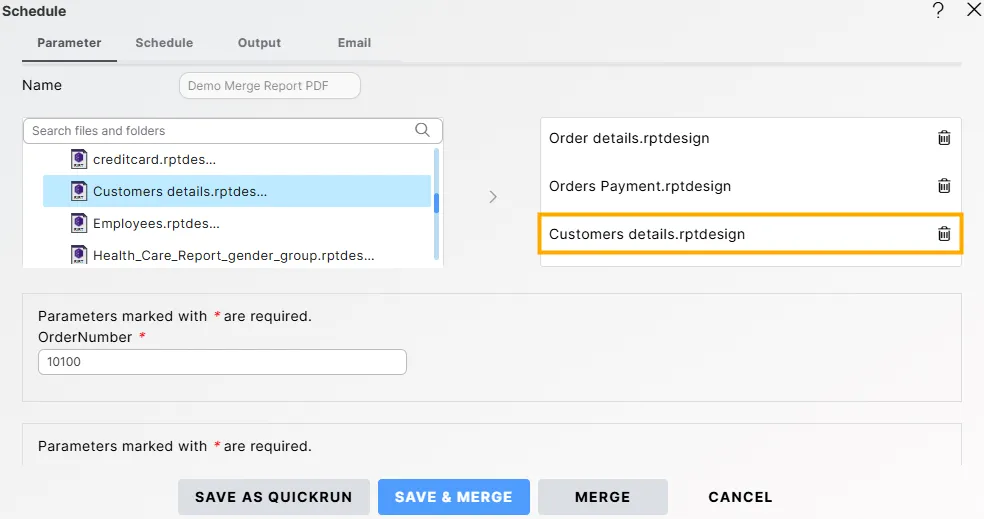Remove Orders Payment.rptdesign with trash icon
Viewport: 984px width, 519px height.
click(x=943, y=186)
